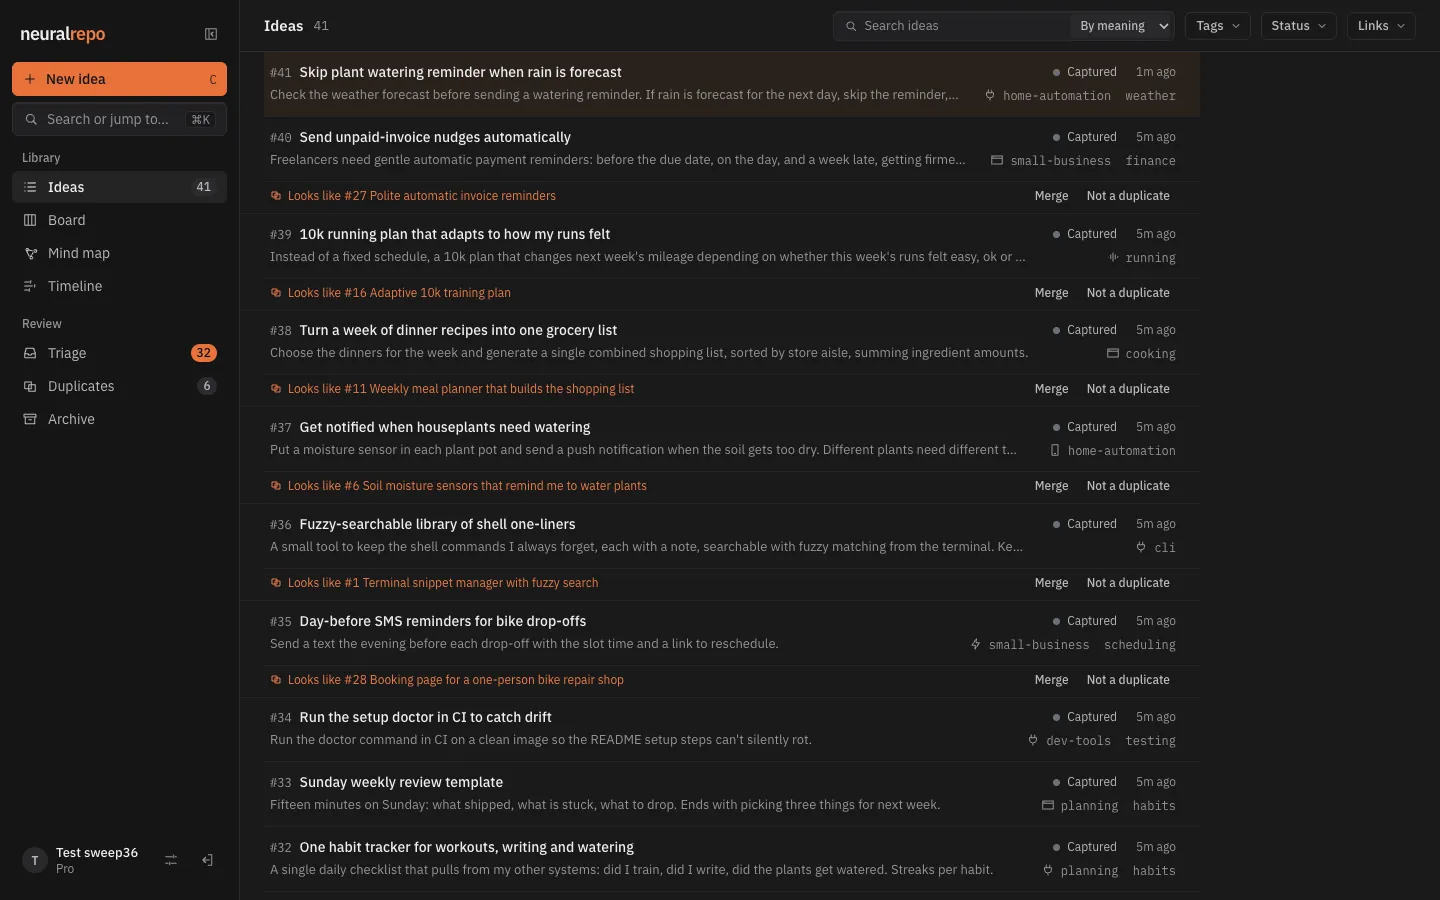Mark the #16 suggestion as not a duplicate
Viewport: 1440px width, 900px height.
[1128, 293]
